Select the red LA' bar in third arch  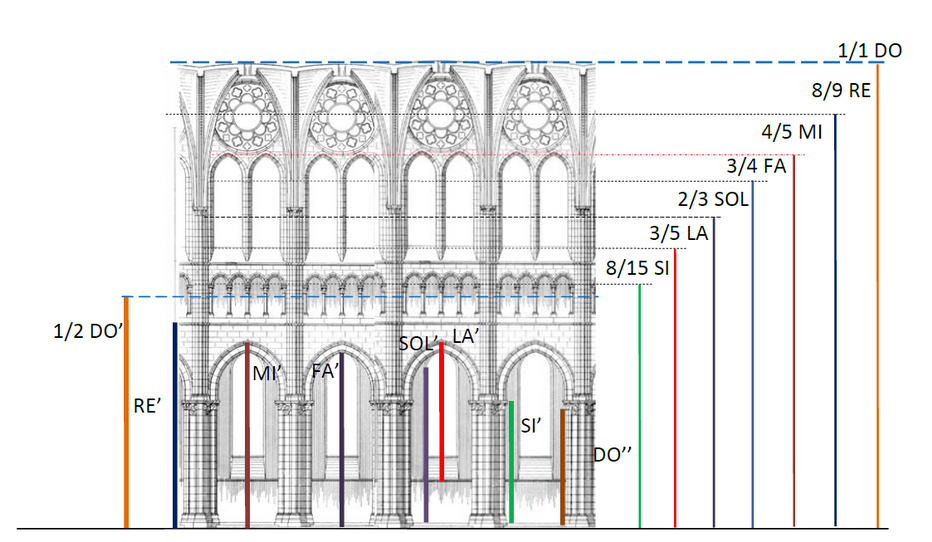pyautogui.click(x=442, y=412)
